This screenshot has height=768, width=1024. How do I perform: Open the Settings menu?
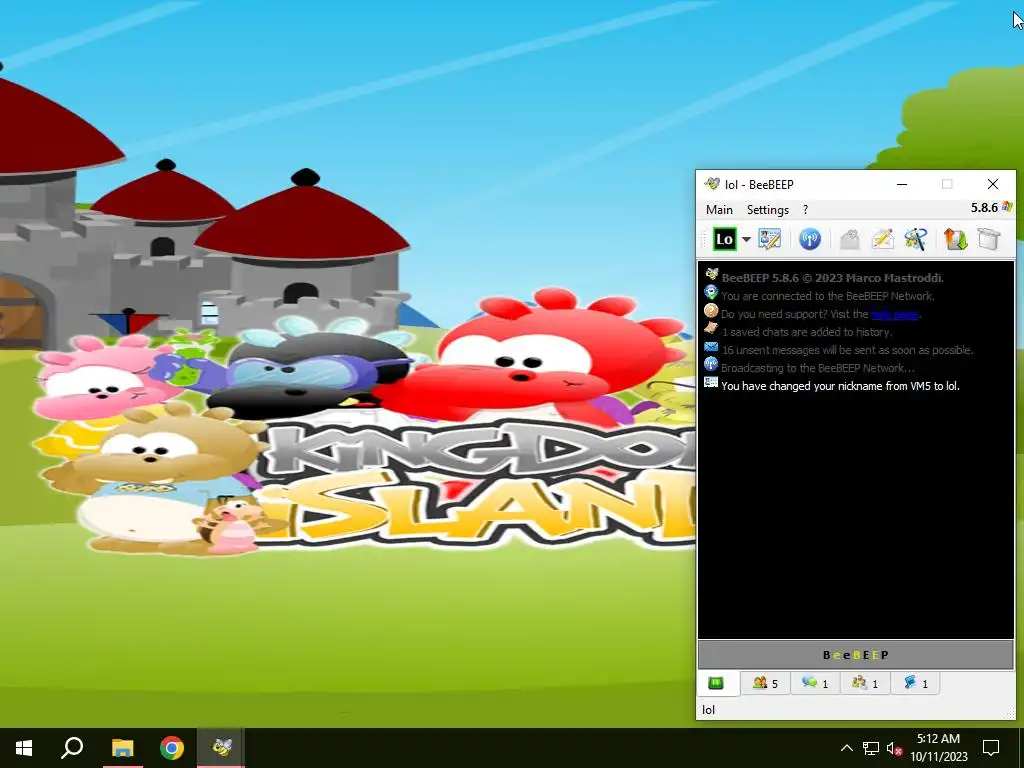click(767, 210)
